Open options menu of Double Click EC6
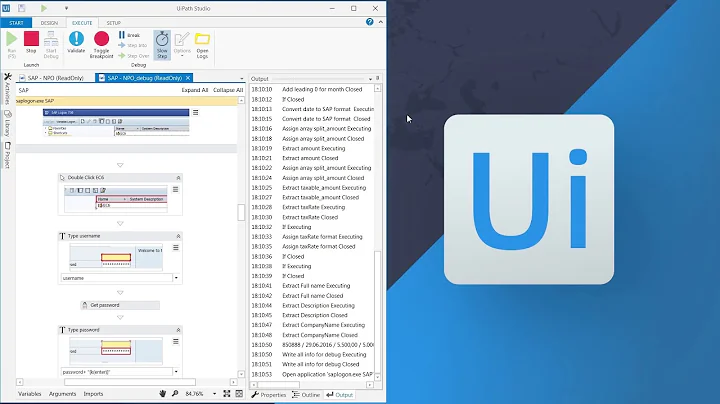Screen dimensions: 720x404 click(175, 190)
